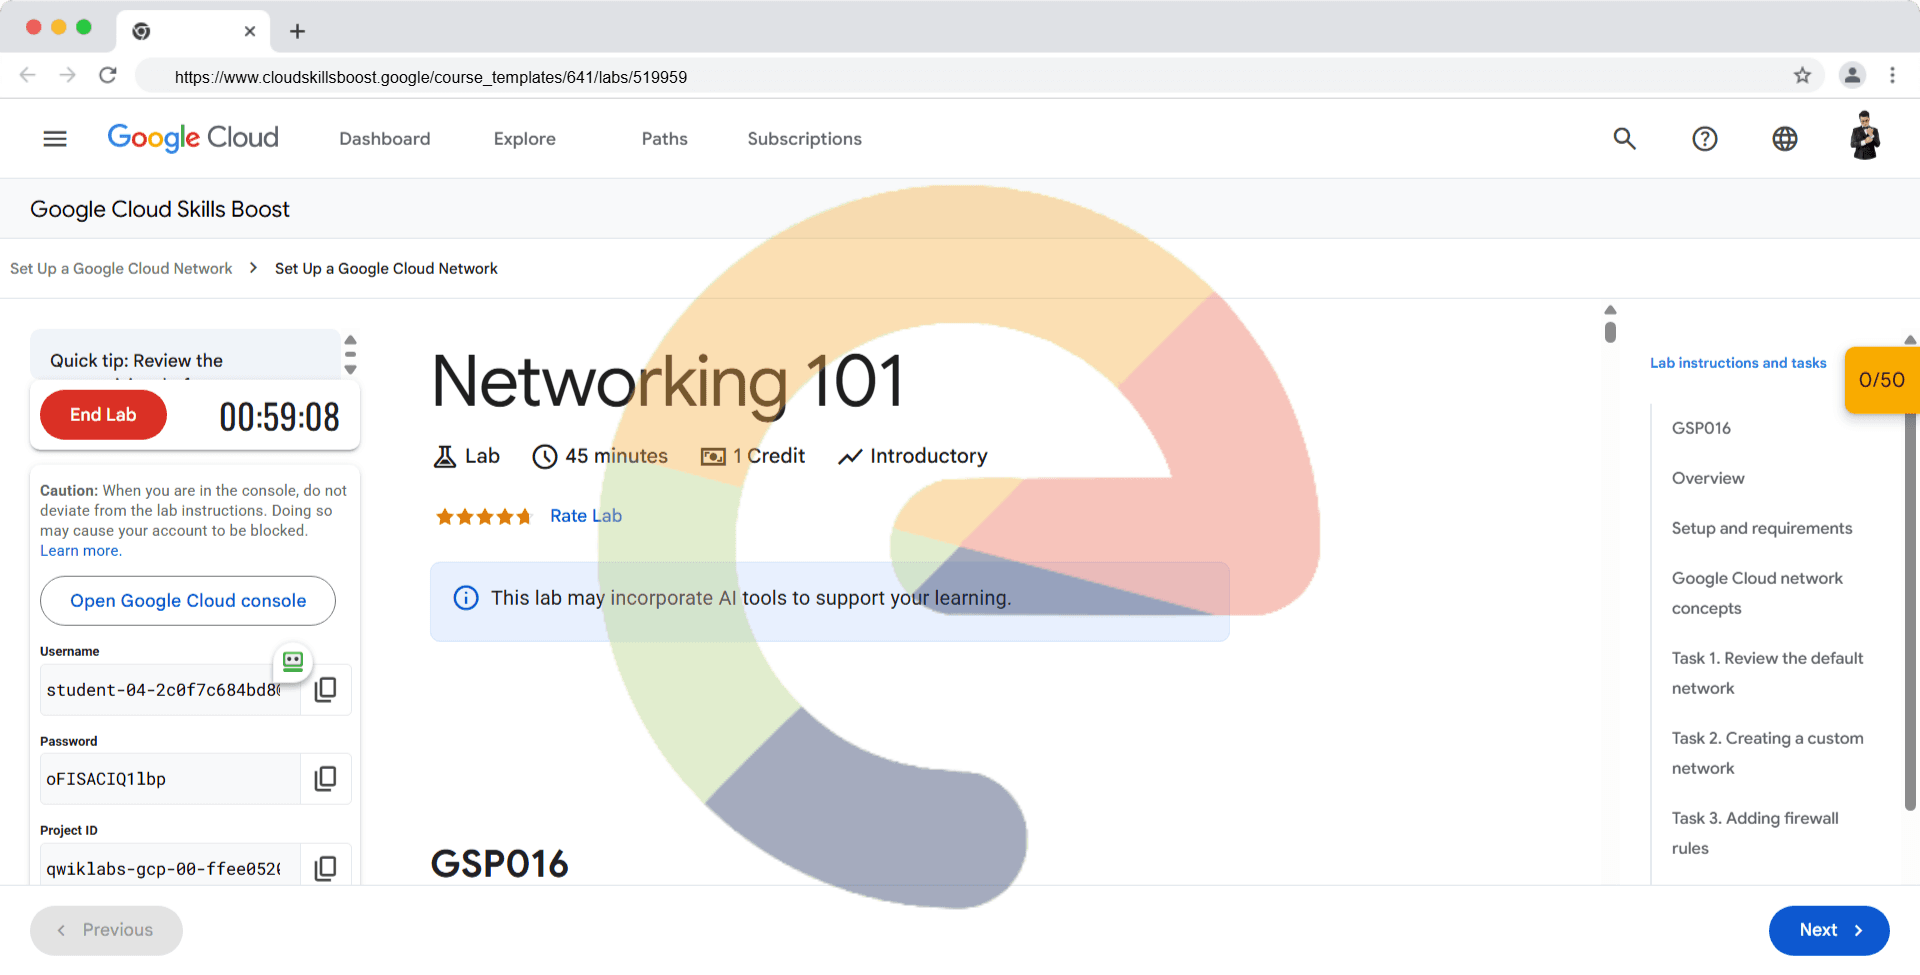Copy the username with copy icon
Image resolution: width=1920 pixels, height=975 pixels.
pyautogui.click(x=325, y=690)
